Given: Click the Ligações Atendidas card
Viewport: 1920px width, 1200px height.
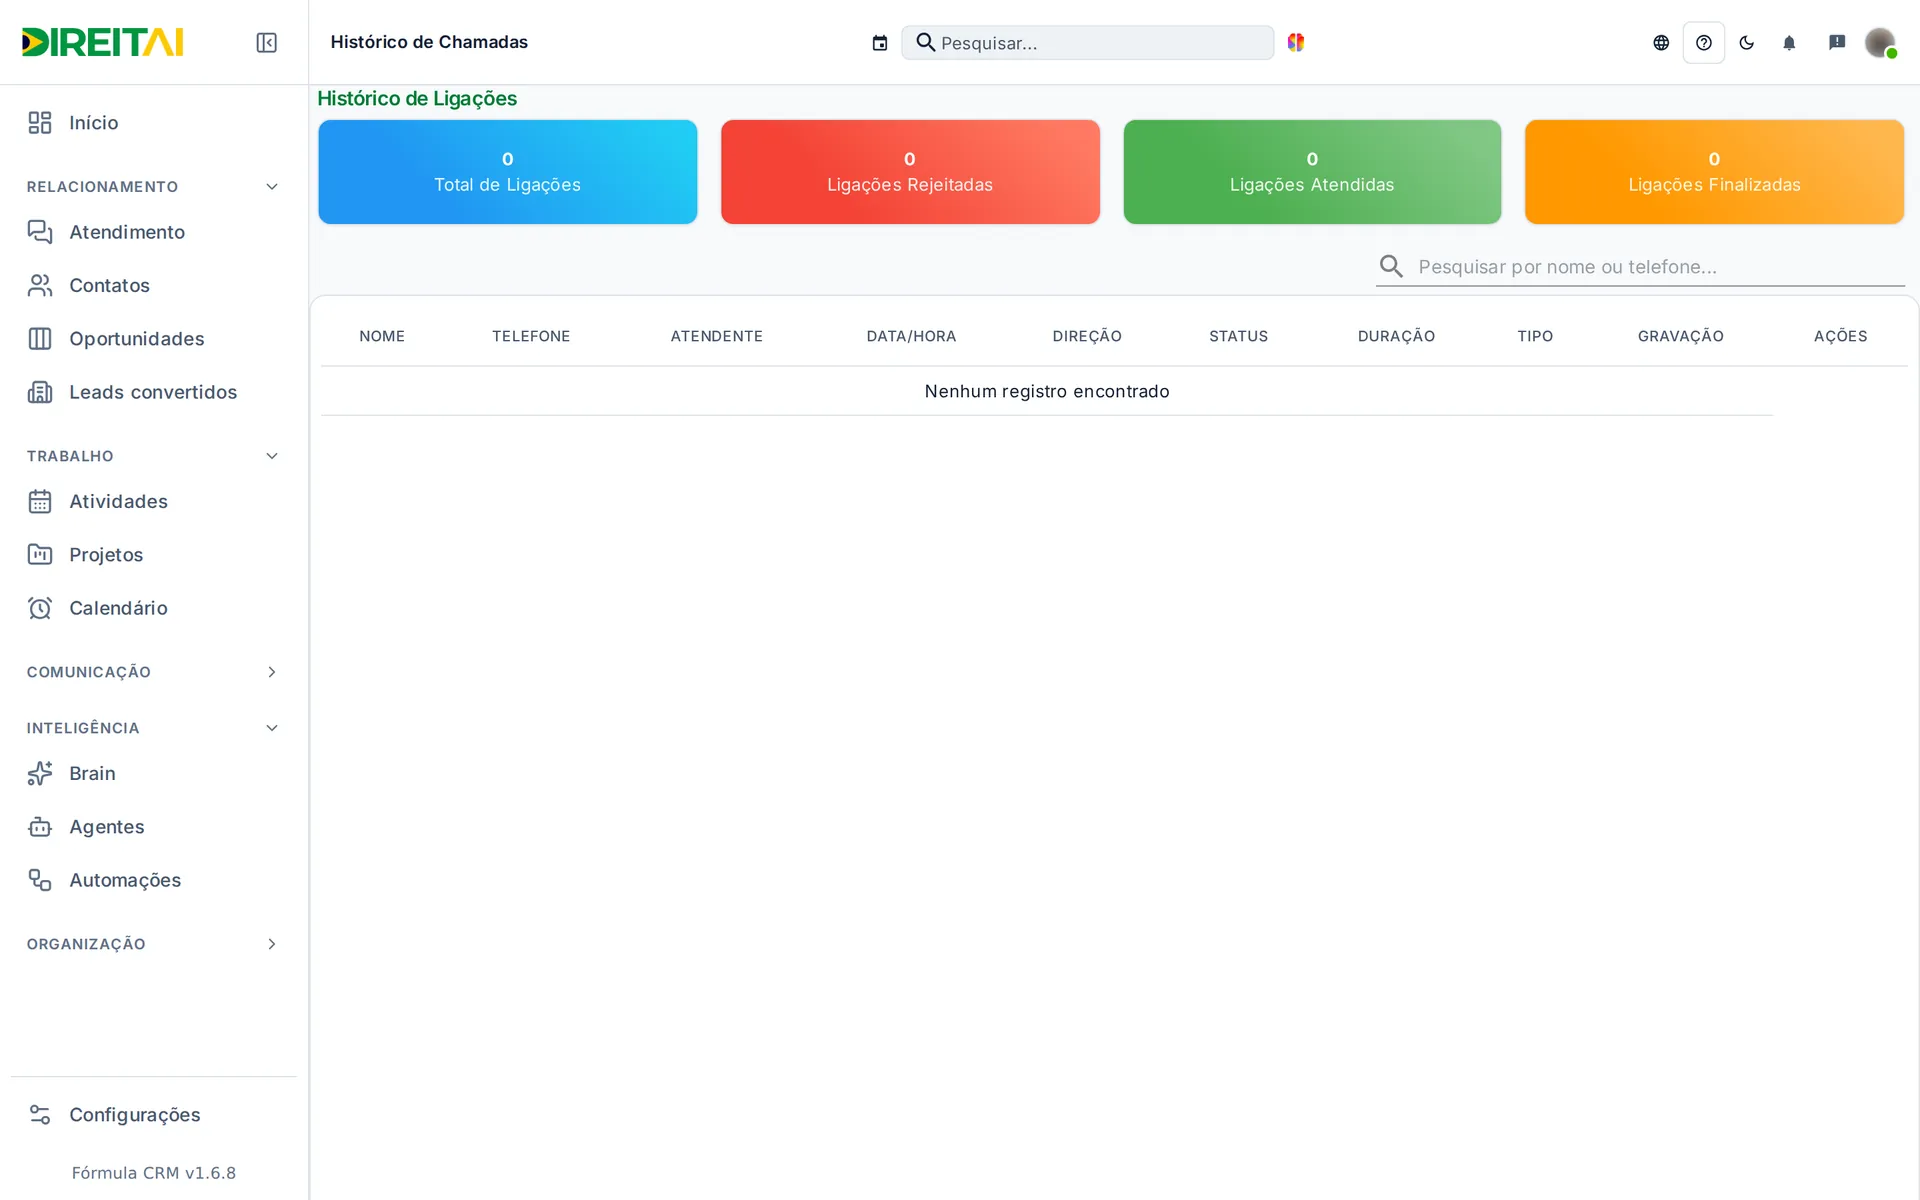Looking at the screenshot, I should click(1312, 172).
